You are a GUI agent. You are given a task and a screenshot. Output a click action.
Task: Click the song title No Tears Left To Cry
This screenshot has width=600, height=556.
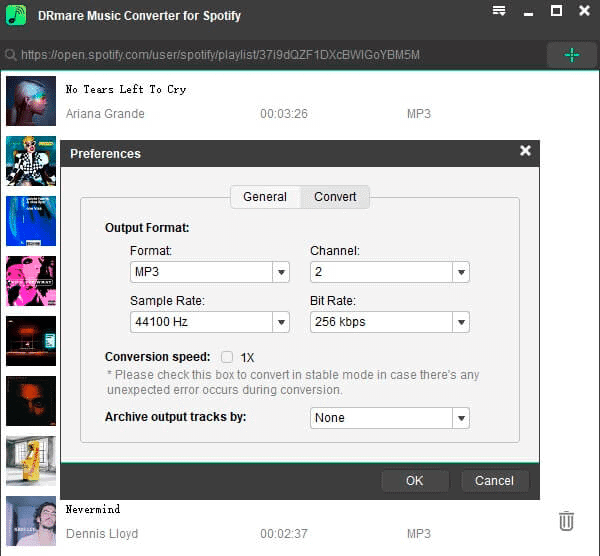tap(126, 90)
